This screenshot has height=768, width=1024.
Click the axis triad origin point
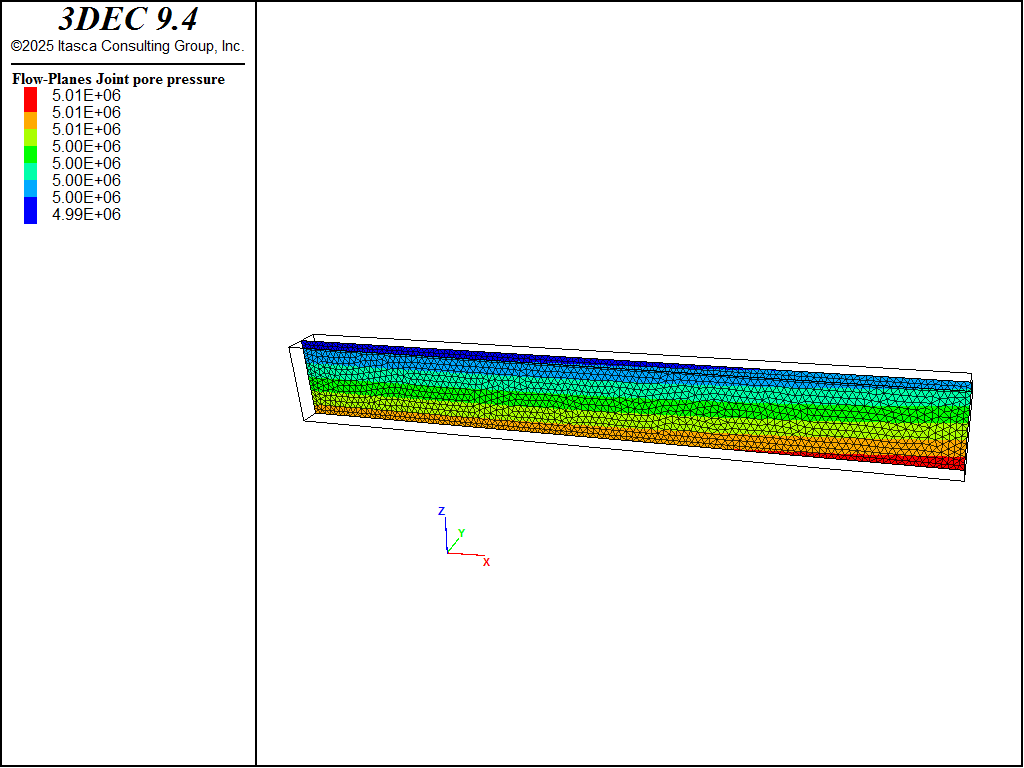pos(447,552)
